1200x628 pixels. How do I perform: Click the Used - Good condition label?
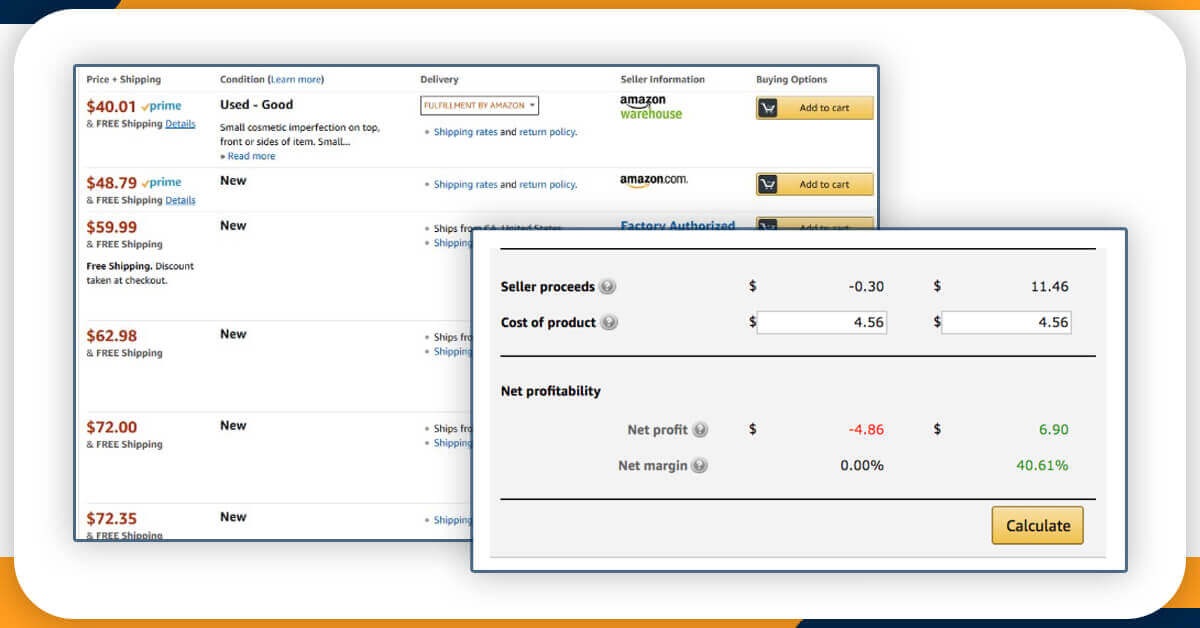click(x=256, y=105)
